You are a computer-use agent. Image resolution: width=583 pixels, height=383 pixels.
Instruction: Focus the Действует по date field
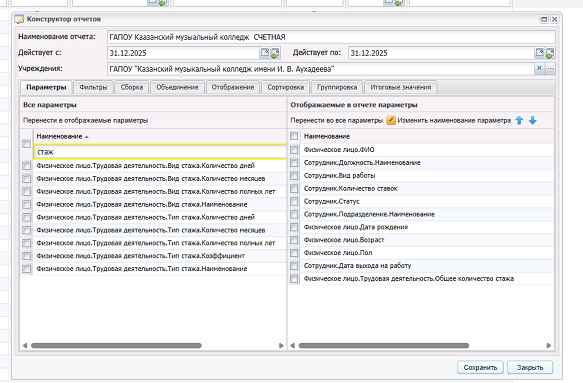pyautogui.click(x=441, y=53)
